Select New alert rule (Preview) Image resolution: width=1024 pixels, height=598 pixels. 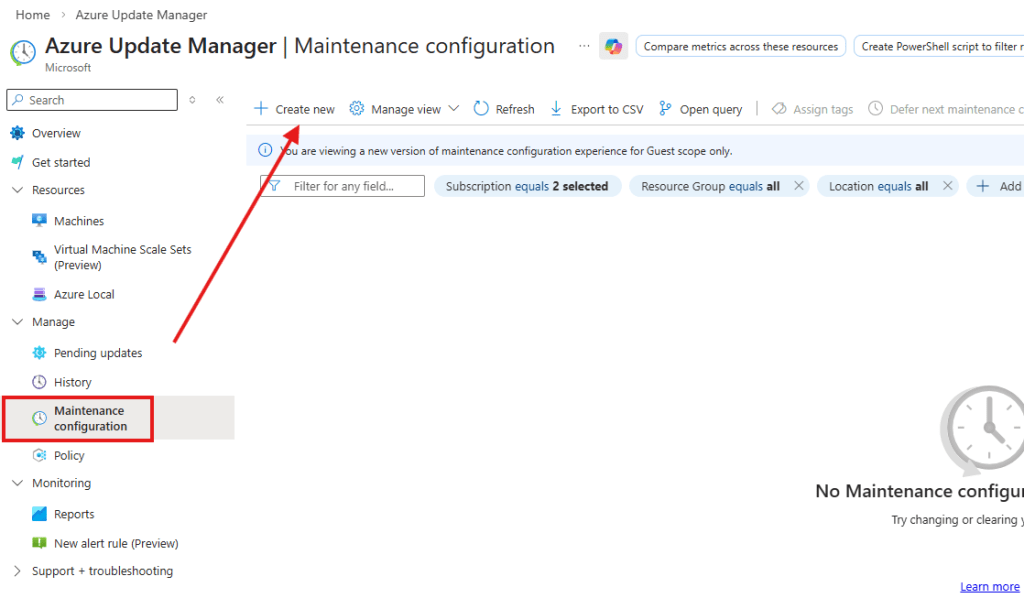point(115,543)
